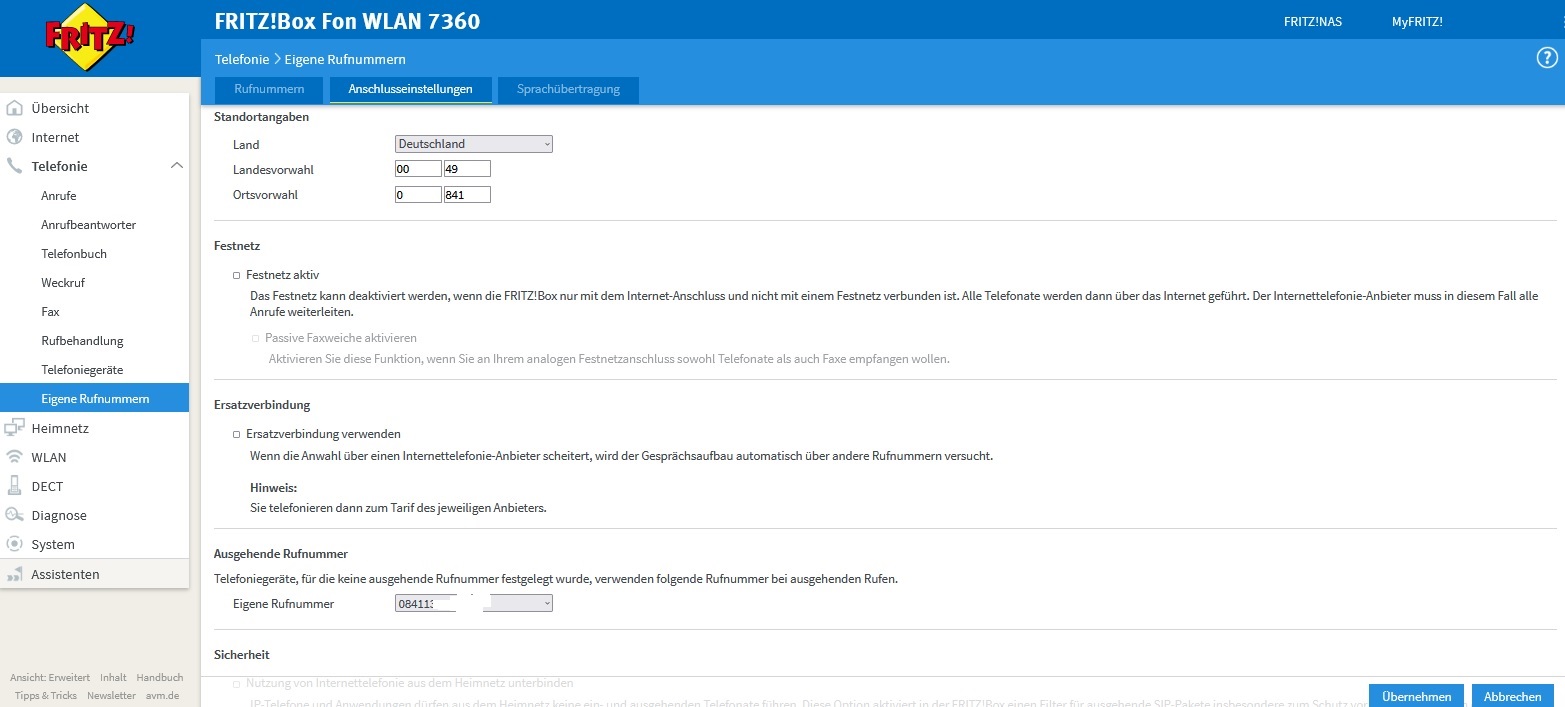Screen dimensions: 1565x707
Task: Click the Übersicht house icon
Action: coord(14,108)
